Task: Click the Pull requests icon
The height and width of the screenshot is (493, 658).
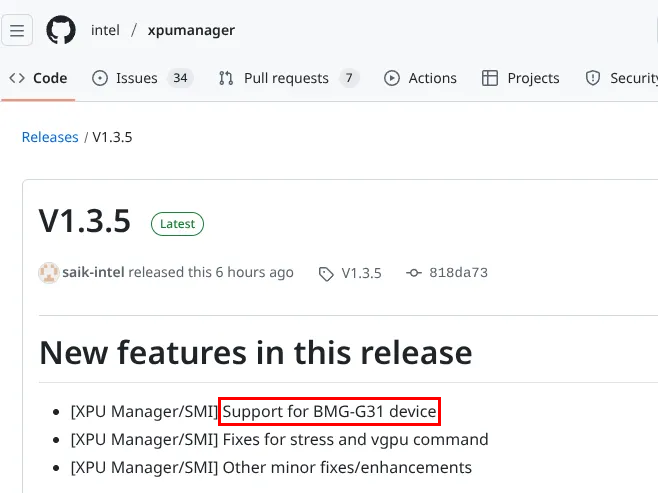Action: 226,78
